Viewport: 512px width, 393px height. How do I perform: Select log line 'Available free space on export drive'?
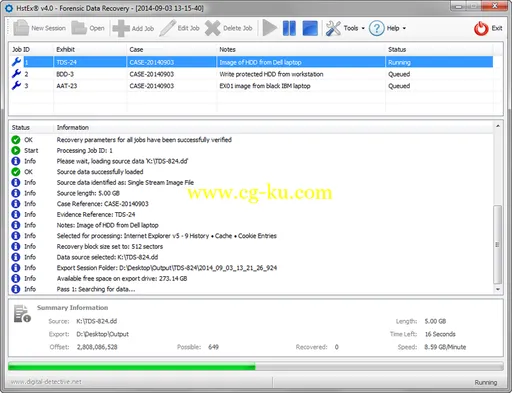[x=122, y=278]
